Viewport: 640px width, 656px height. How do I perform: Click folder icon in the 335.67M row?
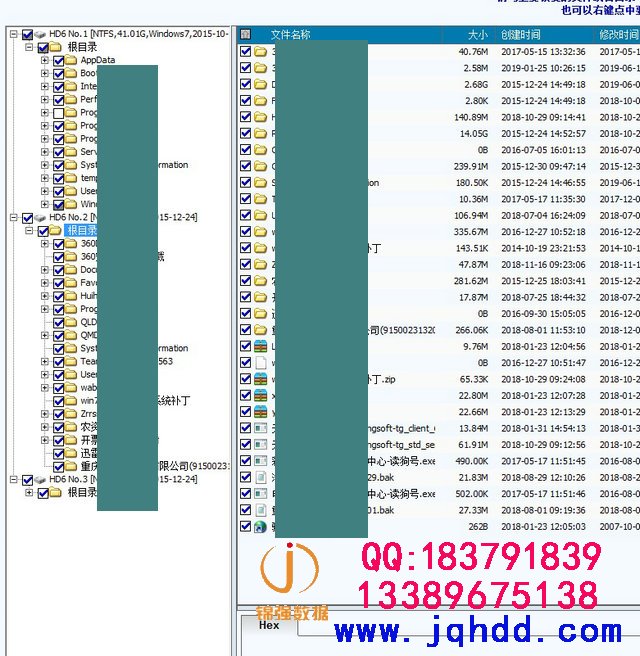[x=261, y=232]
